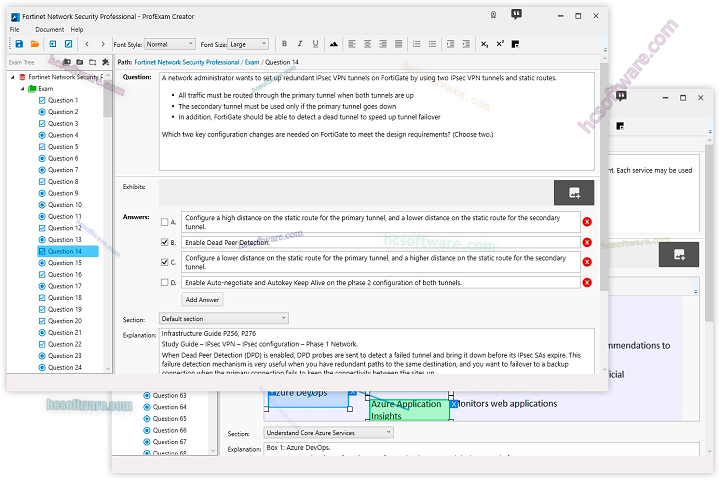Click the Edit document icon
This screenshot has height=480, width=720.
coord(68,44)
